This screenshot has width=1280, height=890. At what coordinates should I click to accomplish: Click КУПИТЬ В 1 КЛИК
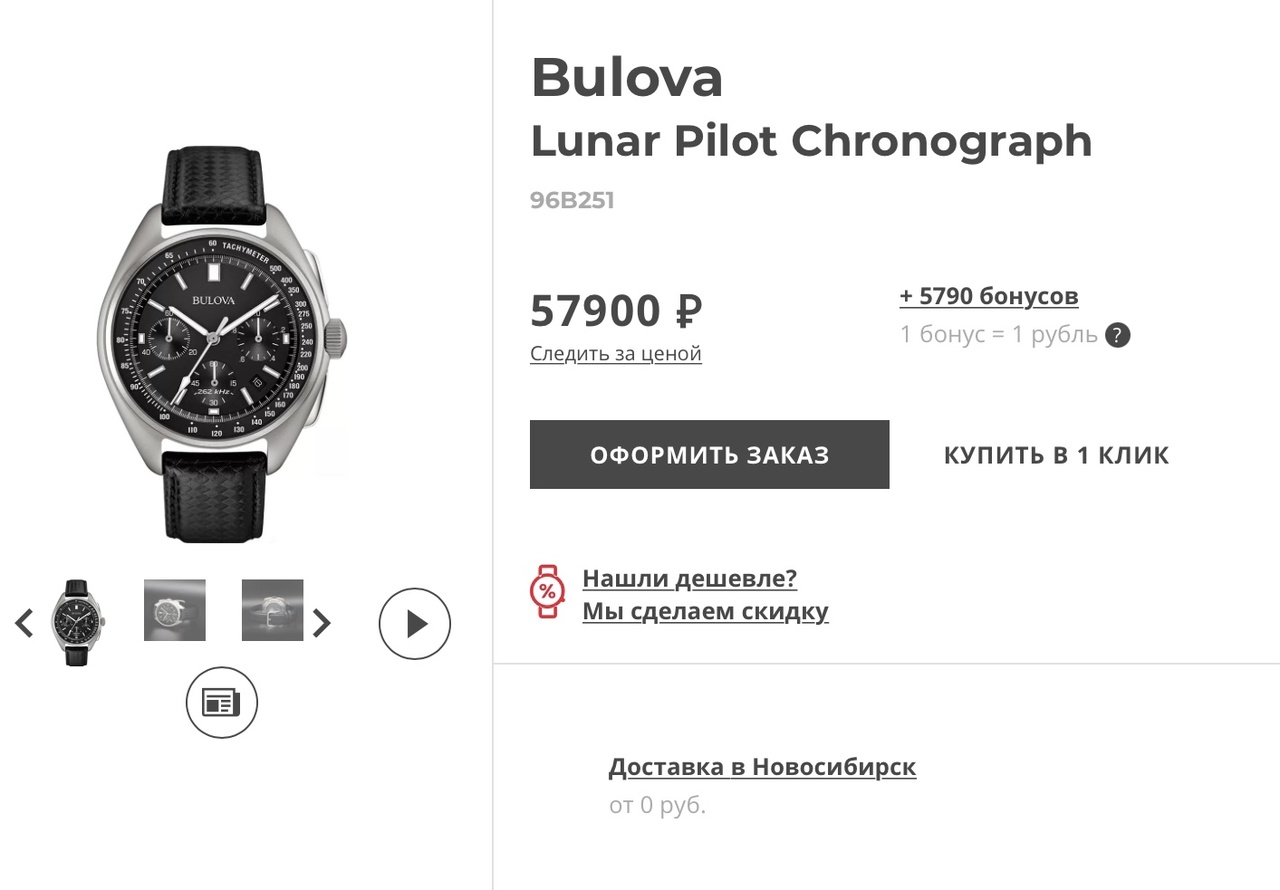1056,455
